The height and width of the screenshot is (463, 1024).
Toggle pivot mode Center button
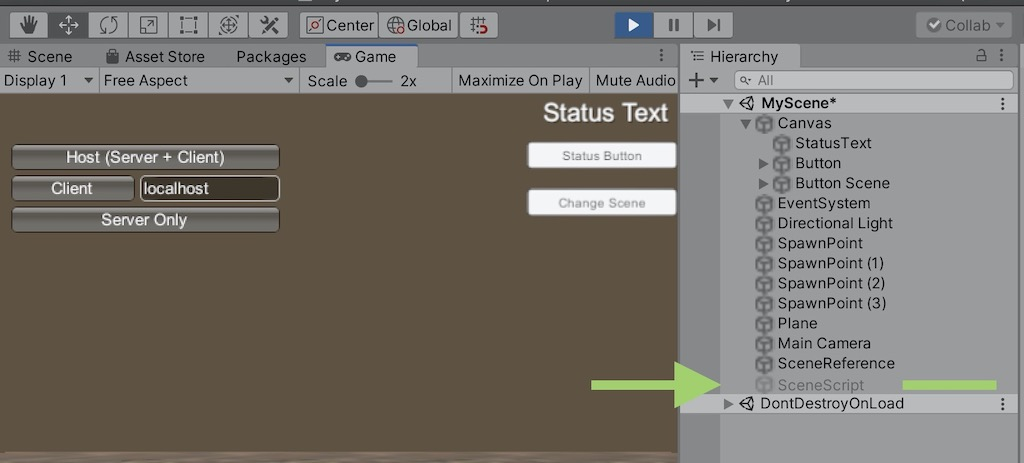click(x=339, y=25)
